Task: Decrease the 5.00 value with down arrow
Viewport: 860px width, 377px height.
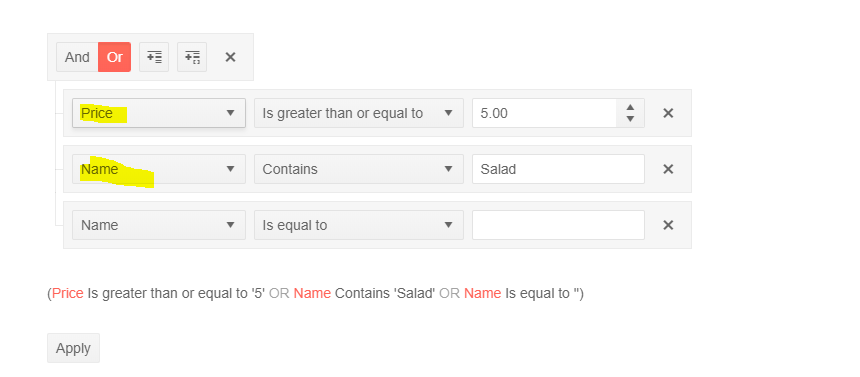Action: (630, 119)
